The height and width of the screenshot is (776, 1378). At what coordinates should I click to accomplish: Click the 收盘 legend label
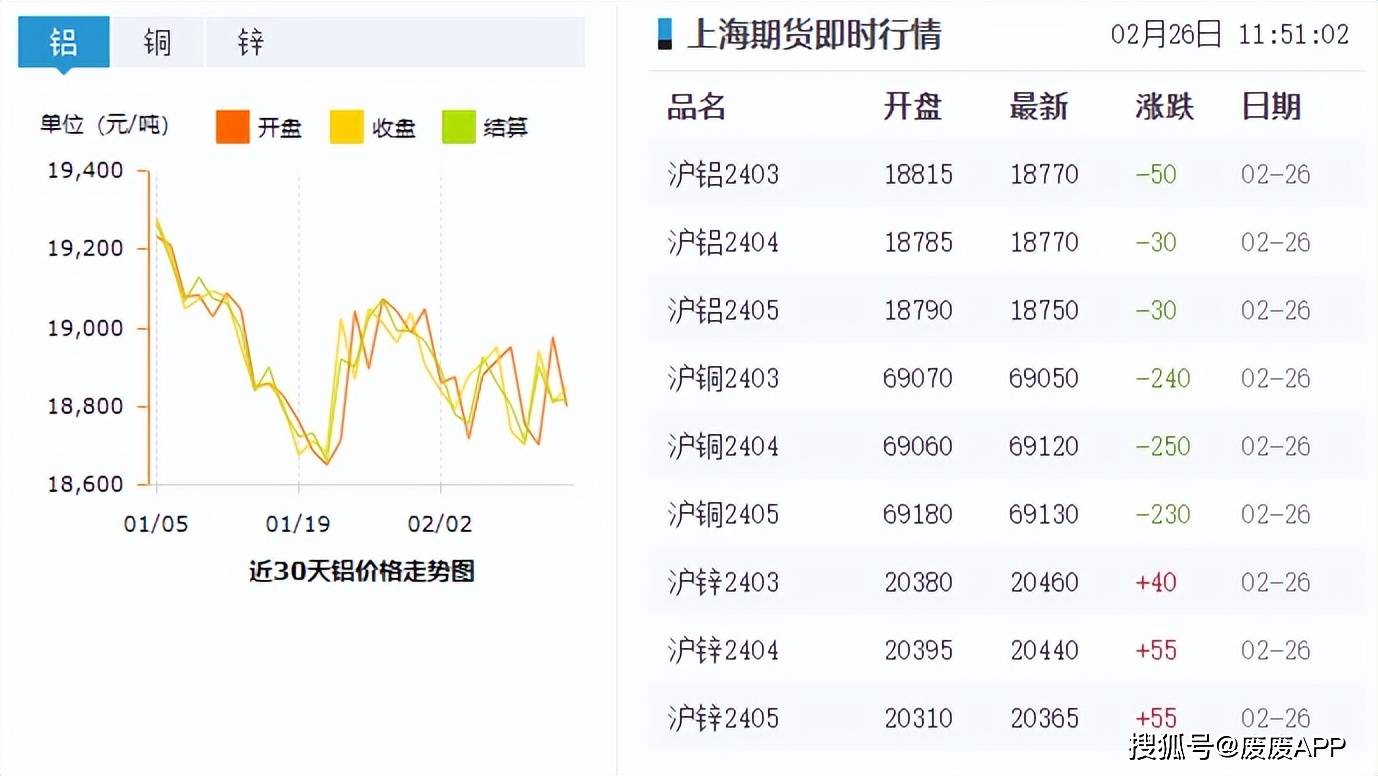pyautogui.click(x=393, y=128)
